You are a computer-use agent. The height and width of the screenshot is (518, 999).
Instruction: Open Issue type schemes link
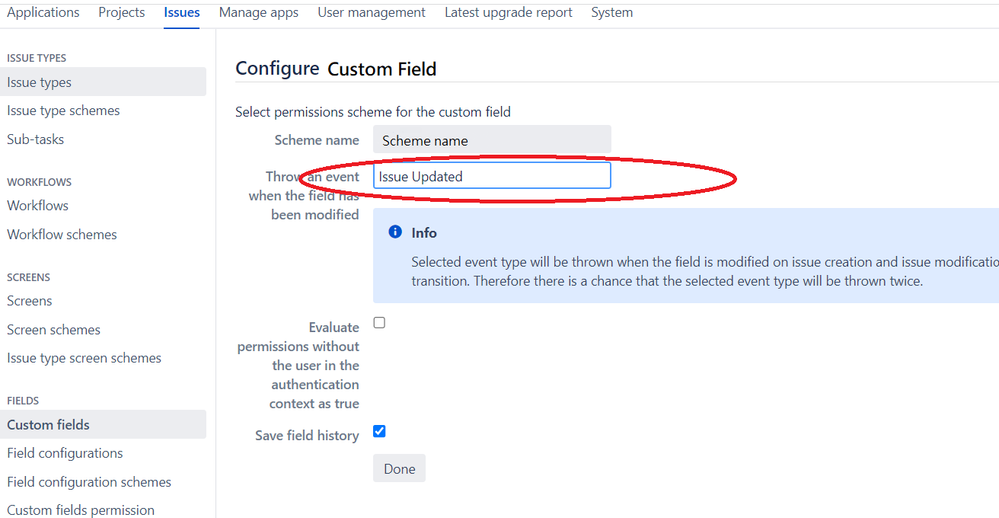pyautogui.click(x=63, y=111)
